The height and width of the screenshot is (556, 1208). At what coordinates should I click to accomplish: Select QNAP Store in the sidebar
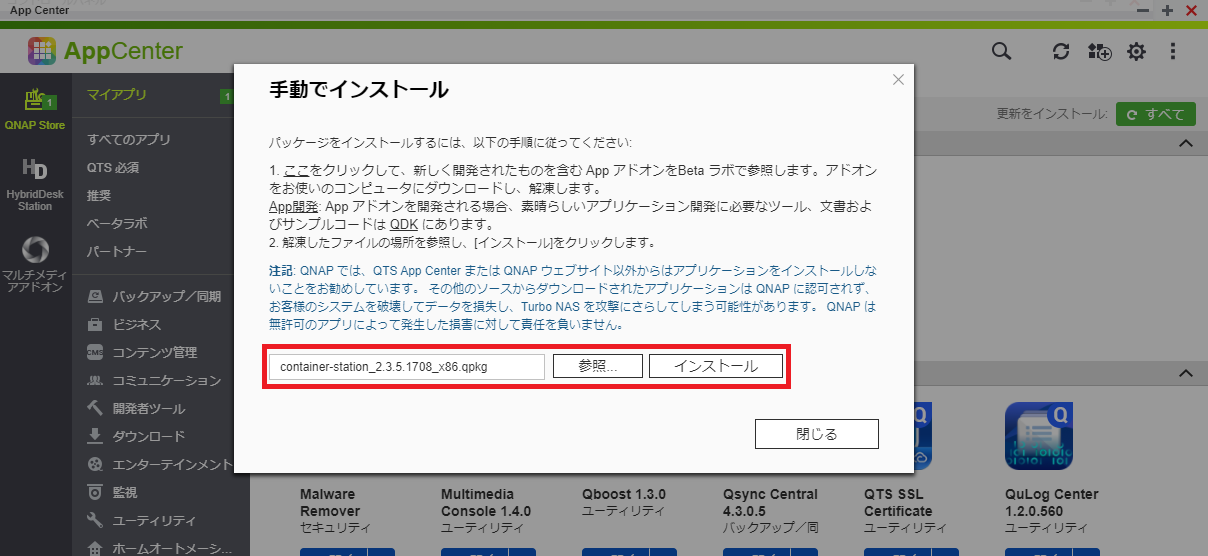[x=35, y=110]
